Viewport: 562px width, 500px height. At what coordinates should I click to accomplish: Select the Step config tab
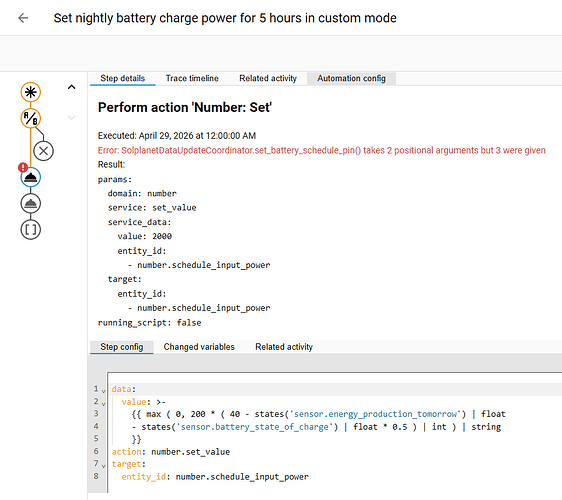point(122,347)
